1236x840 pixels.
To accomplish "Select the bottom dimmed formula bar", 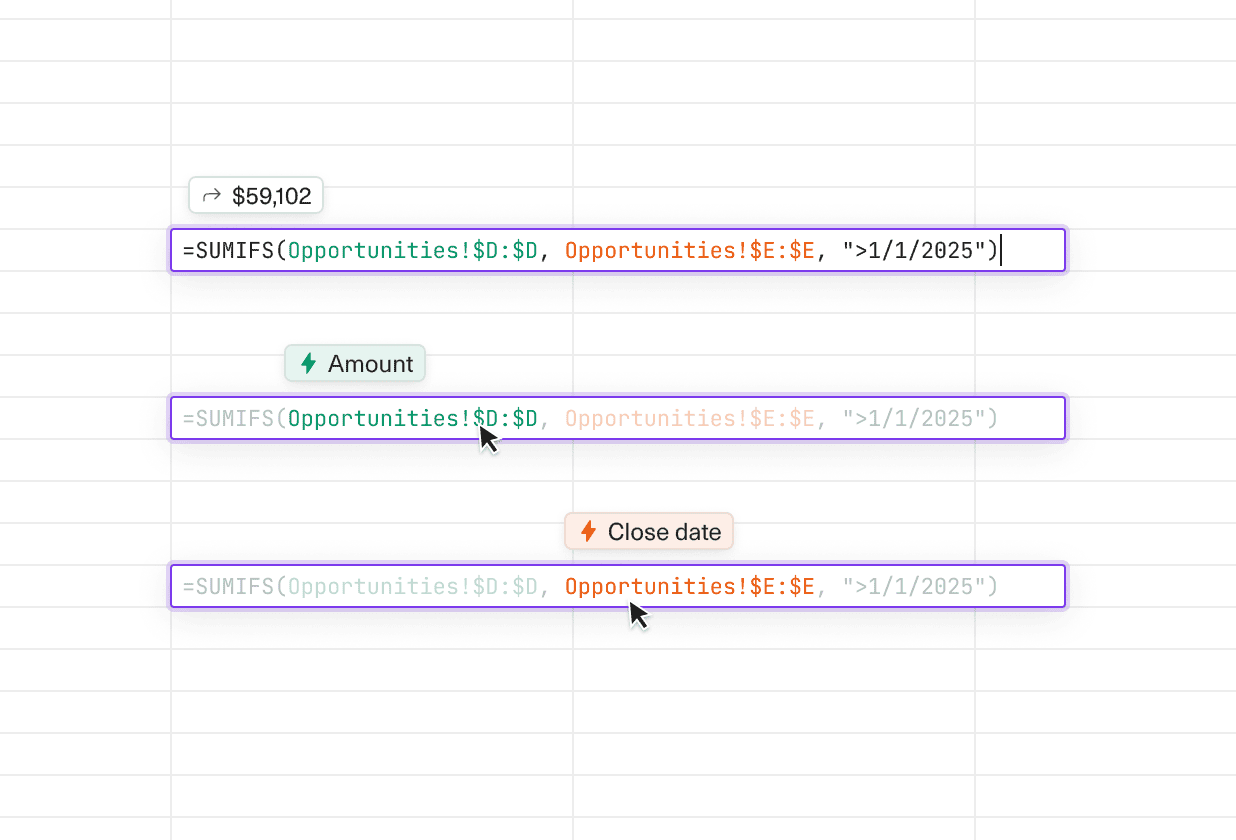I will pyautogui.click(x=618, y=586).
